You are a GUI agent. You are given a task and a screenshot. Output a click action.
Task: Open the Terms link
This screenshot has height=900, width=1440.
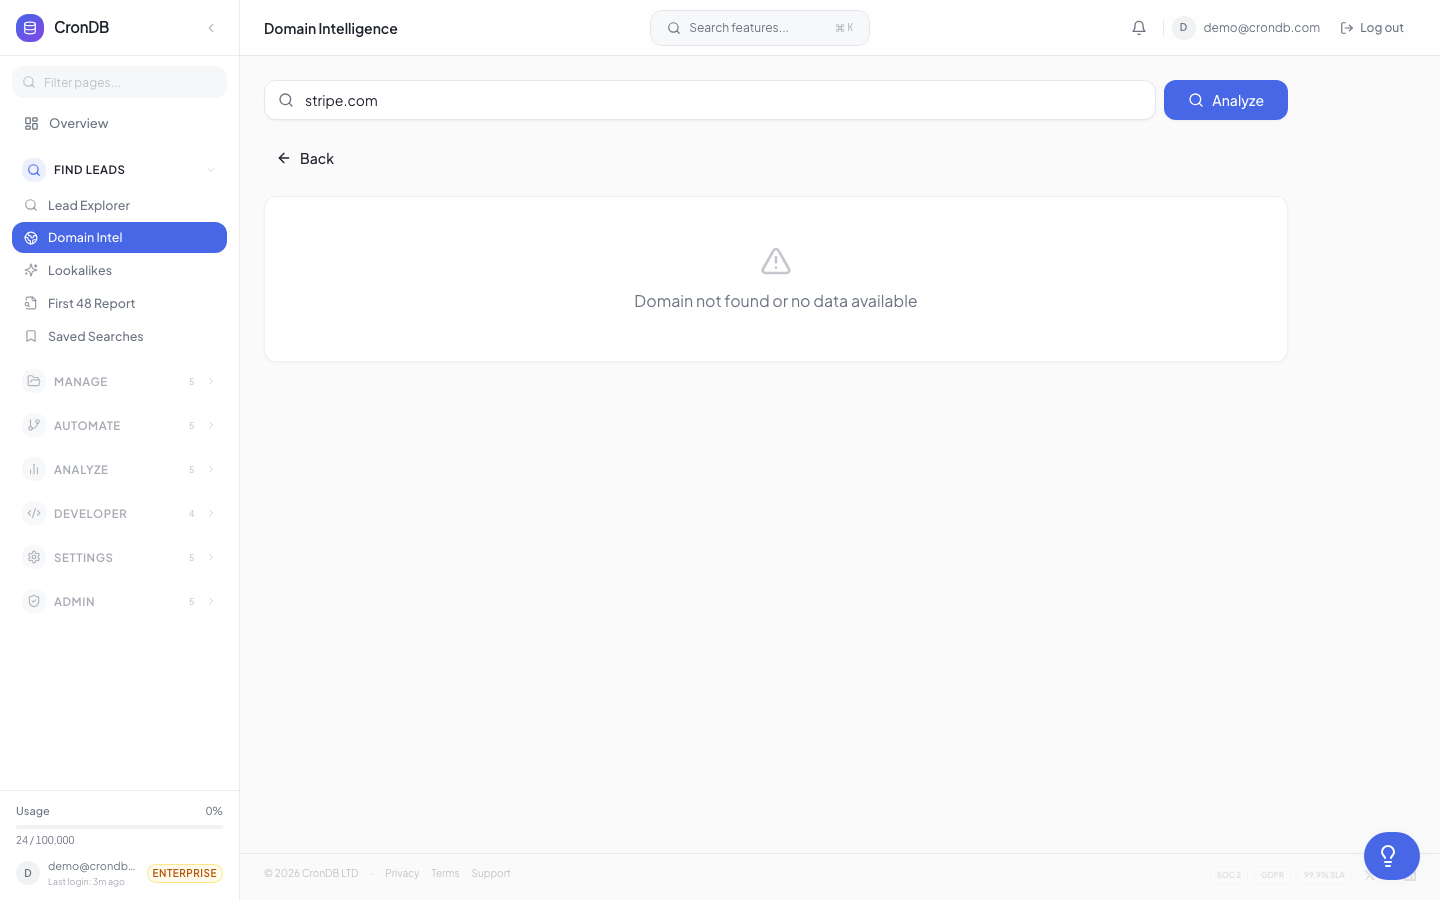[x=445, y=873]
